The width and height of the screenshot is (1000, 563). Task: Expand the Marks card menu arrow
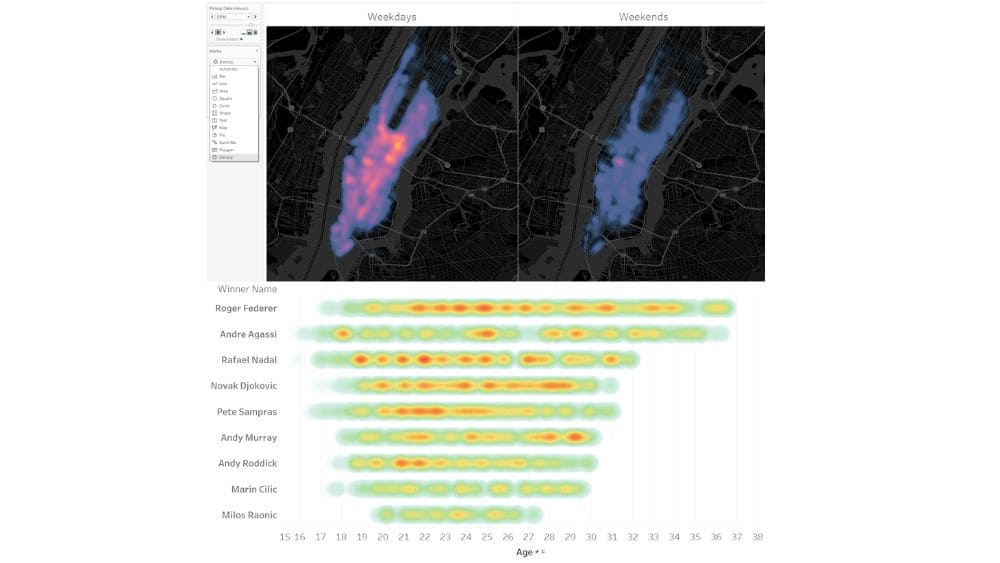(x=256, y=49)
